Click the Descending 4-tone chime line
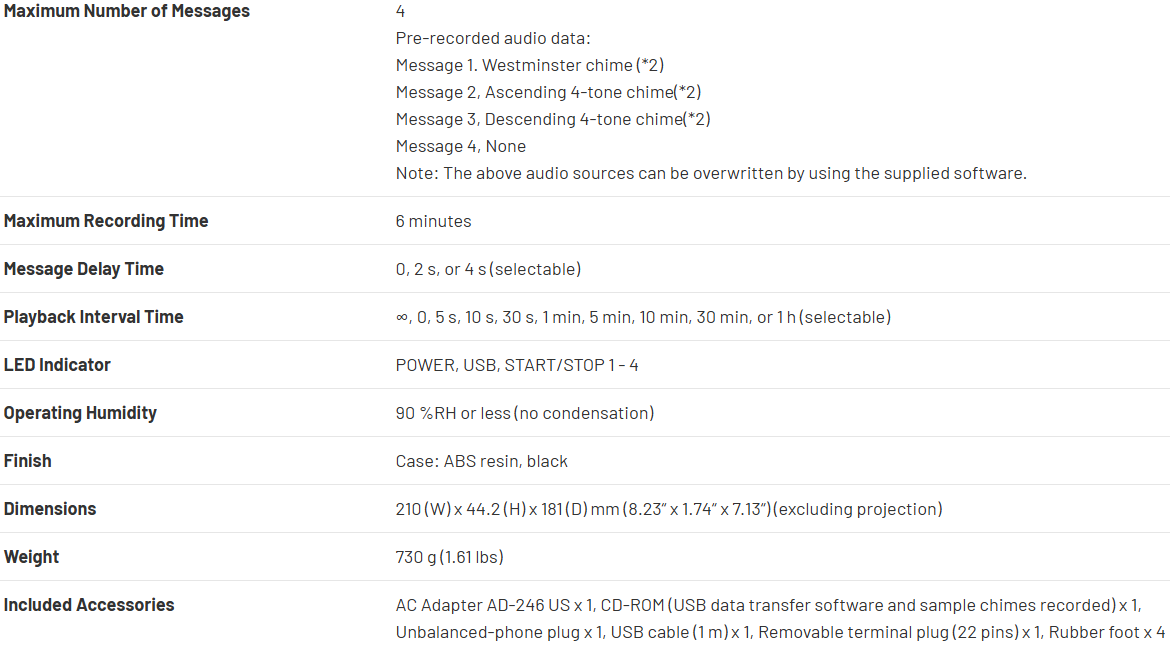 tap(553, 119)
